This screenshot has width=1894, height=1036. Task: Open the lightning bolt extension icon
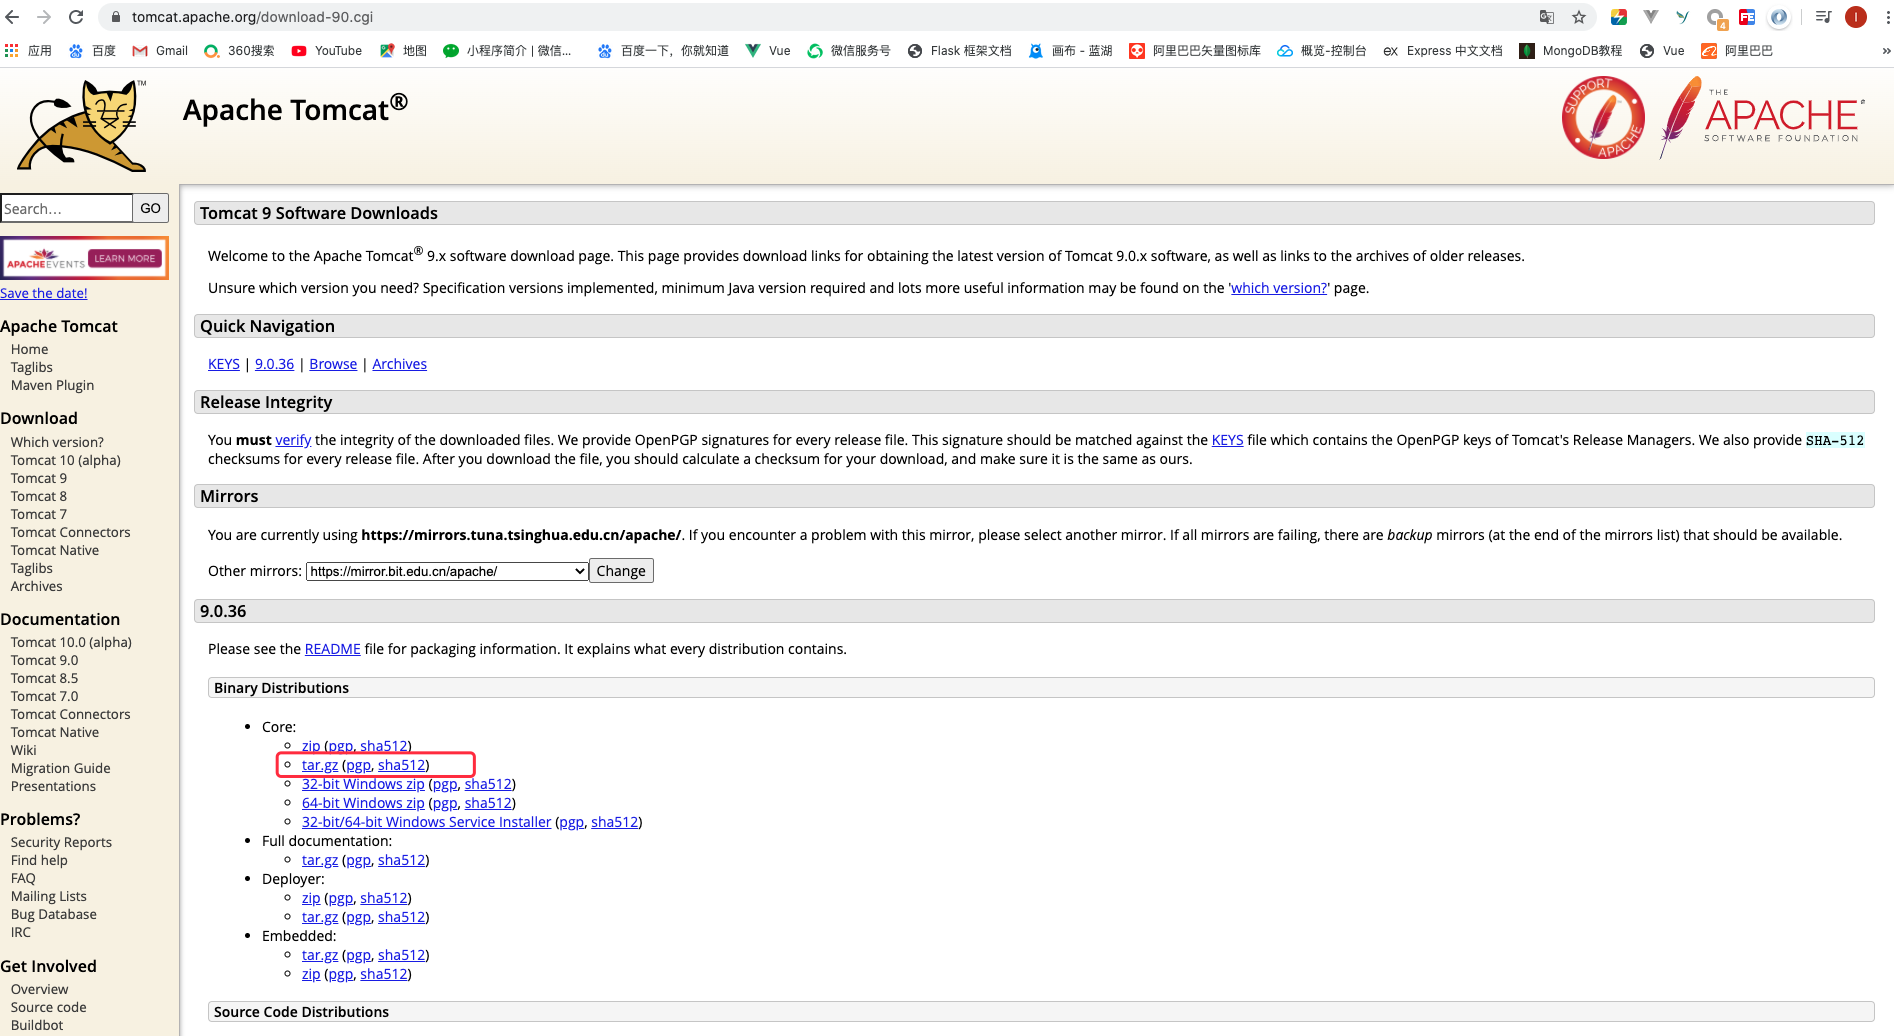(x=1619, y=17)
